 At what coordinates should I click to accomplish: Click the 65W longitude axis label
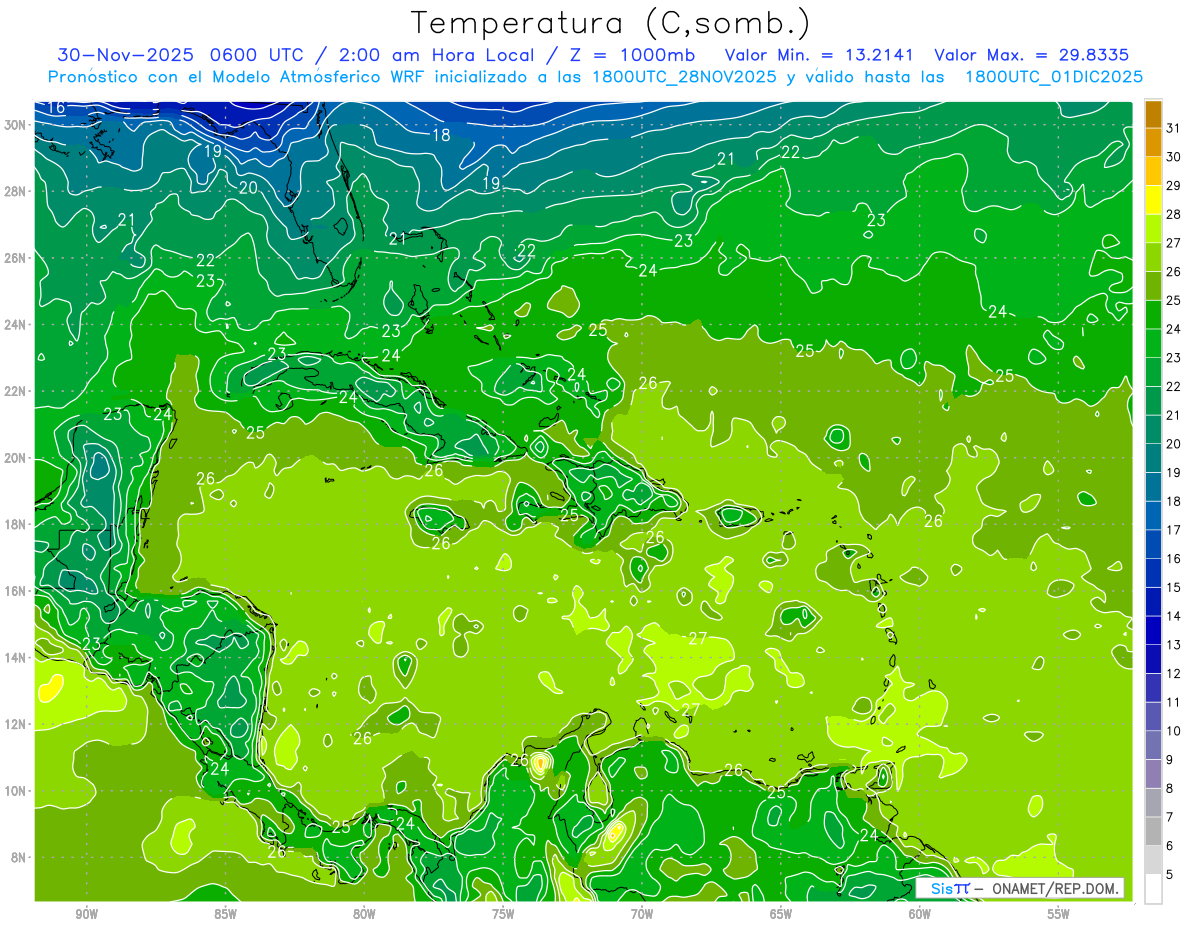click(x=781, y=914)
